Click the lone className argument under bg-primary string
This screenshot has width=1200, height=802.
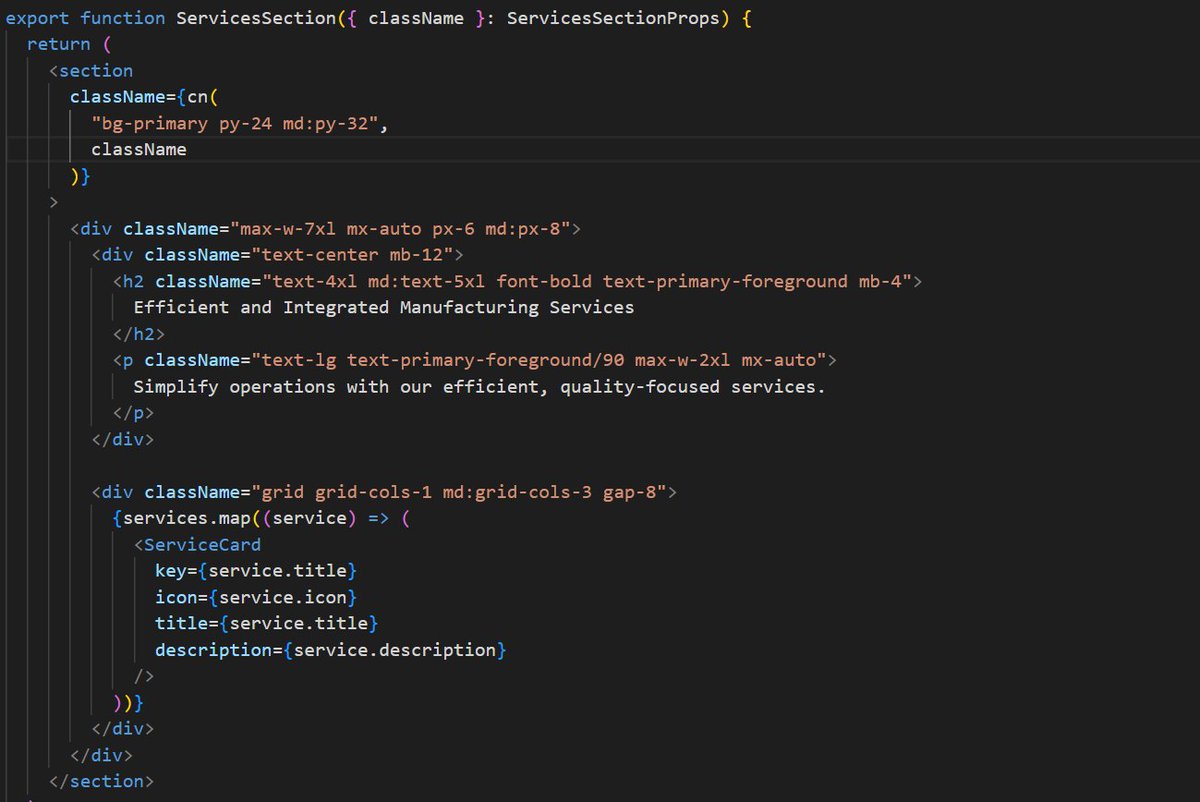tap(139, 150)
